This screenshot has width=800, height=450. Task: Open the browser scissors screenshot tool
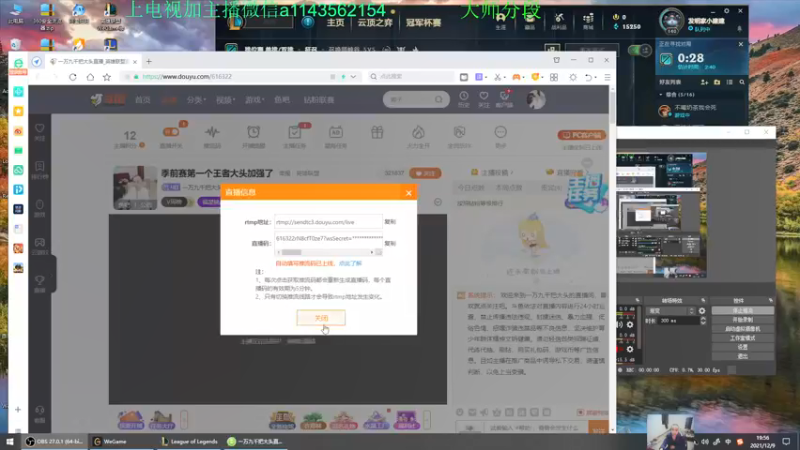tap(497, 77)
